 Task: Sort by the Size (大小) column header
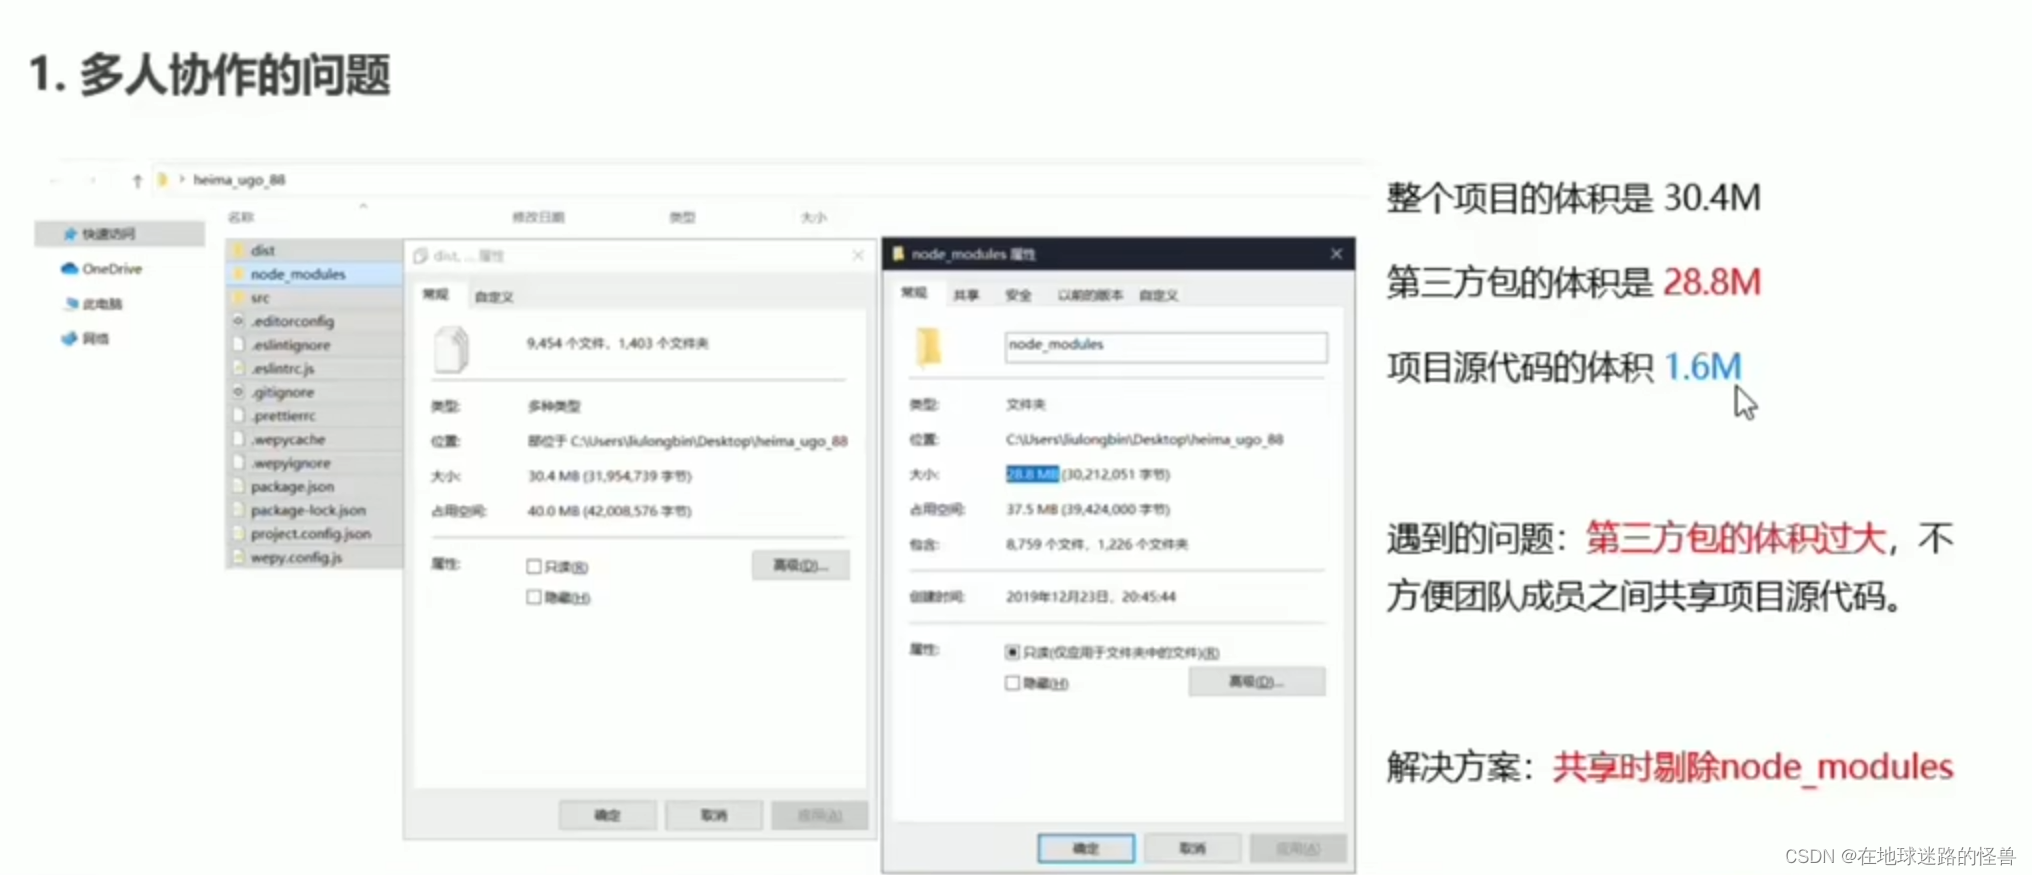pos(814,217)
